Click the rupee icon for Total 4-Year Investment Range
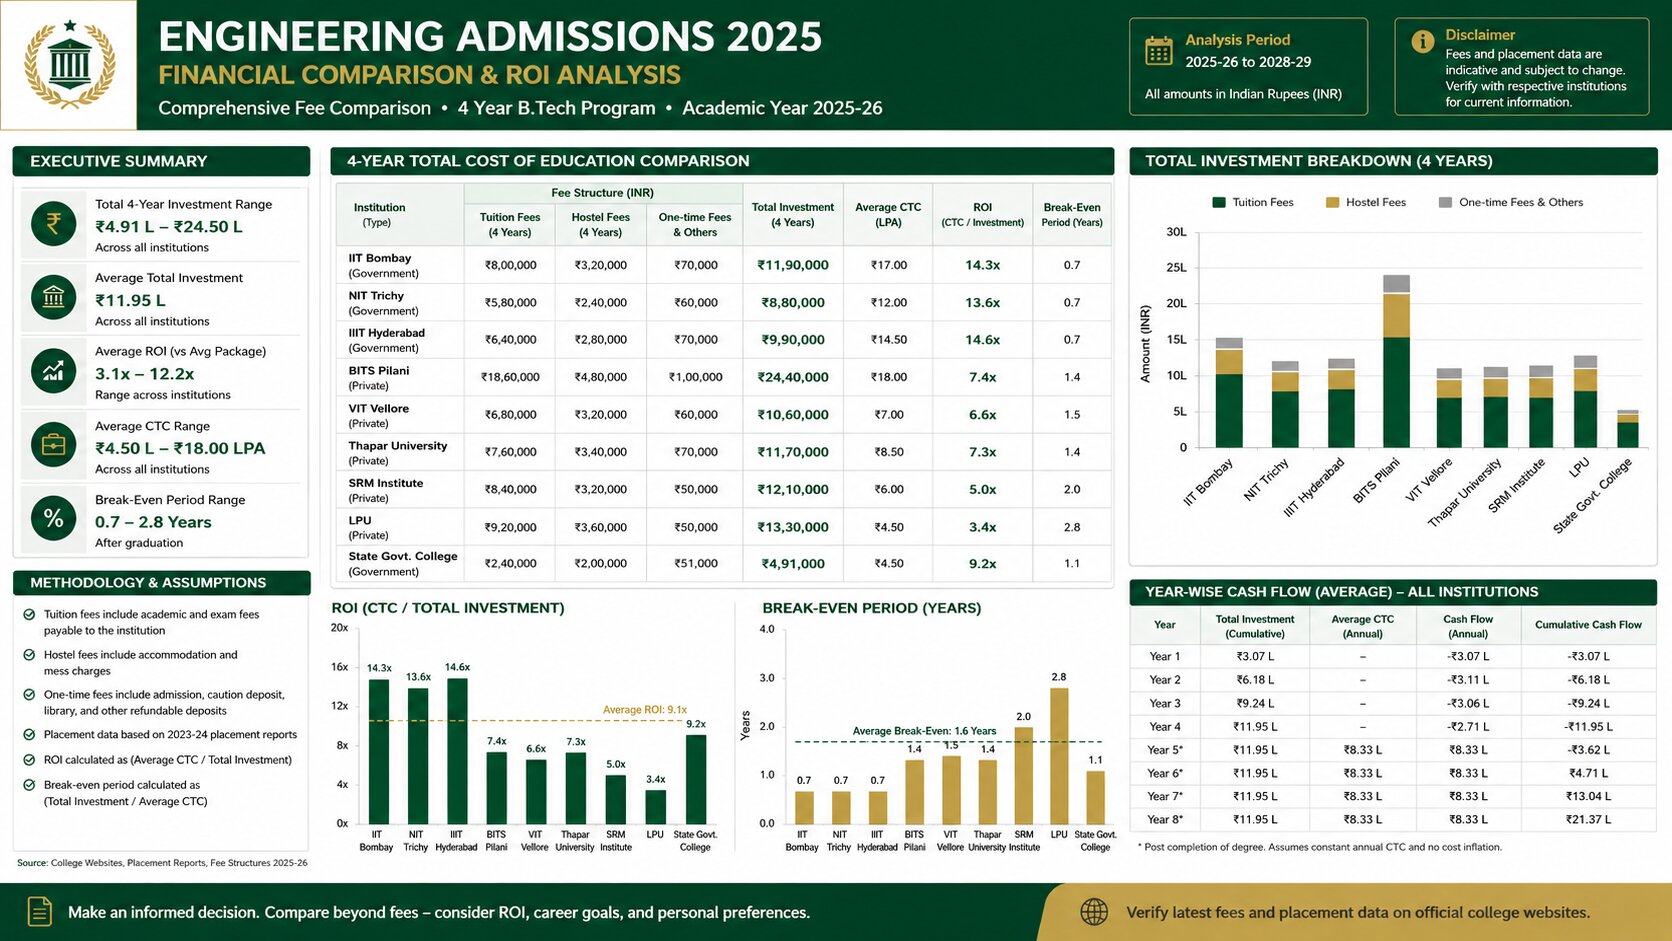The height and width of the screenshot is (941, 1672). (54, 224)
